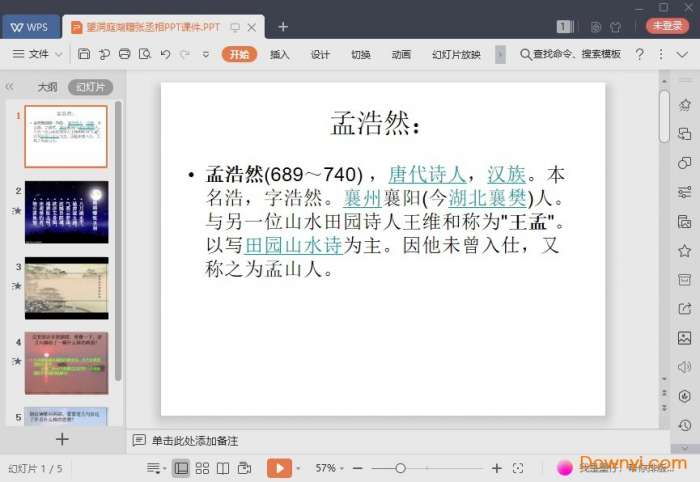Click the settings sliders icon in sidebar
This screenshot has height=482, width=700.
coord(684,192)
